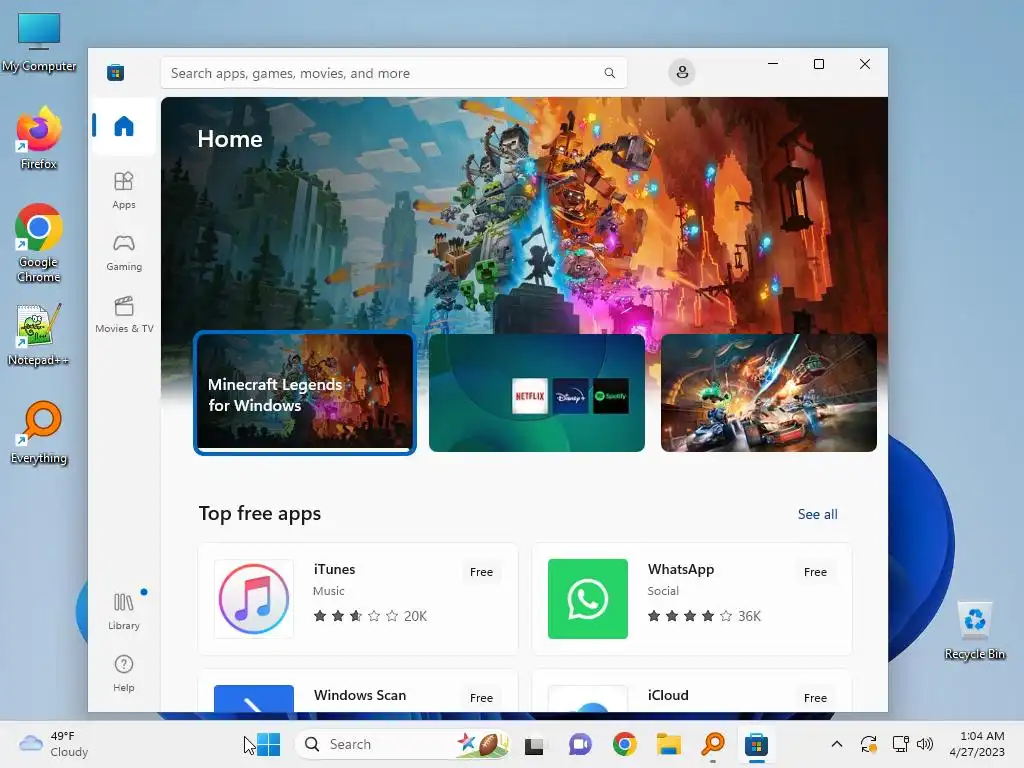Open the Recycle Bin desktop icon
Screen dimensions: 1024x768
coord(974,631)
